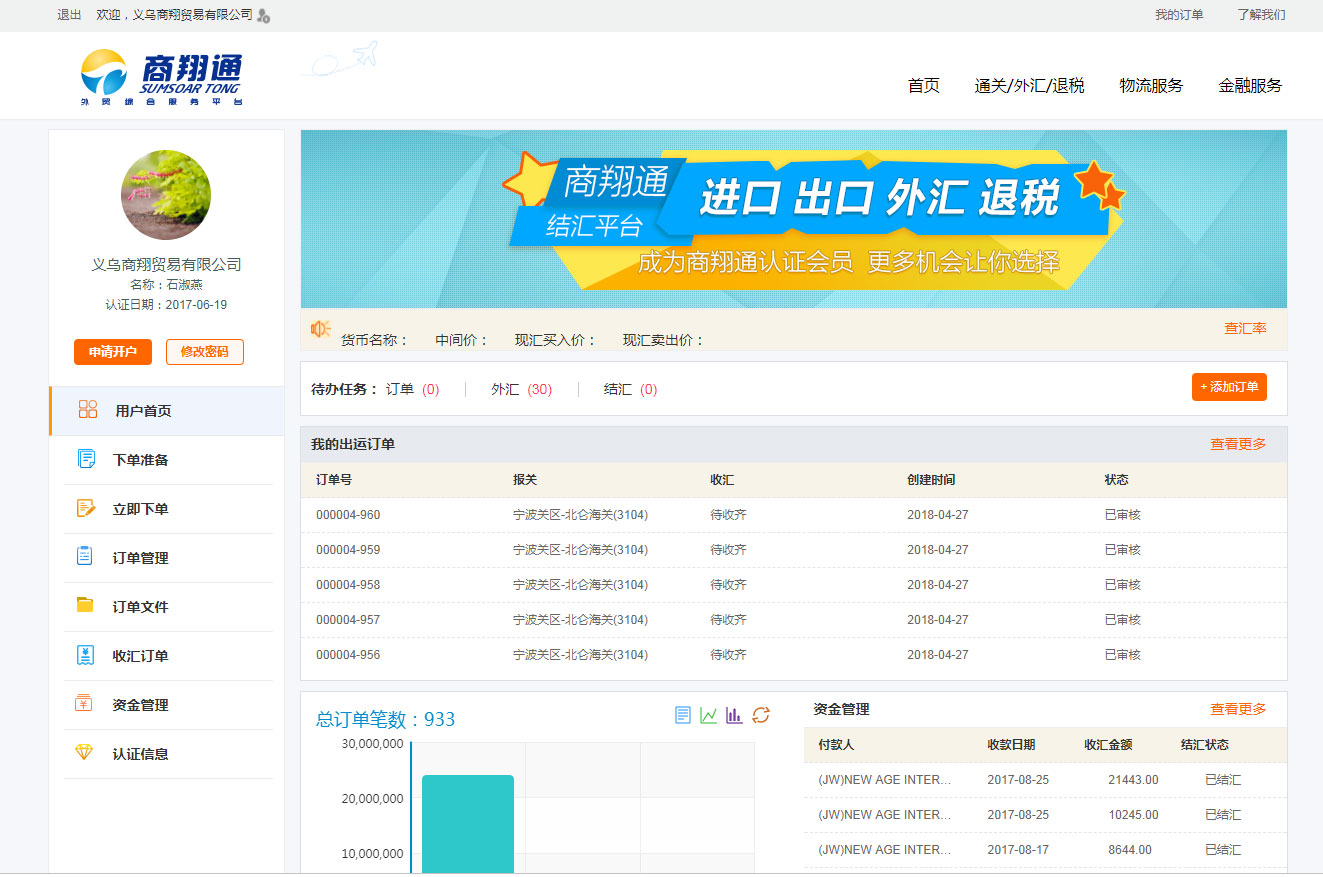Click 查看更多 in 我的出运订单 header
This screenshot has height=877, width=1323.
pos(1238,444)
